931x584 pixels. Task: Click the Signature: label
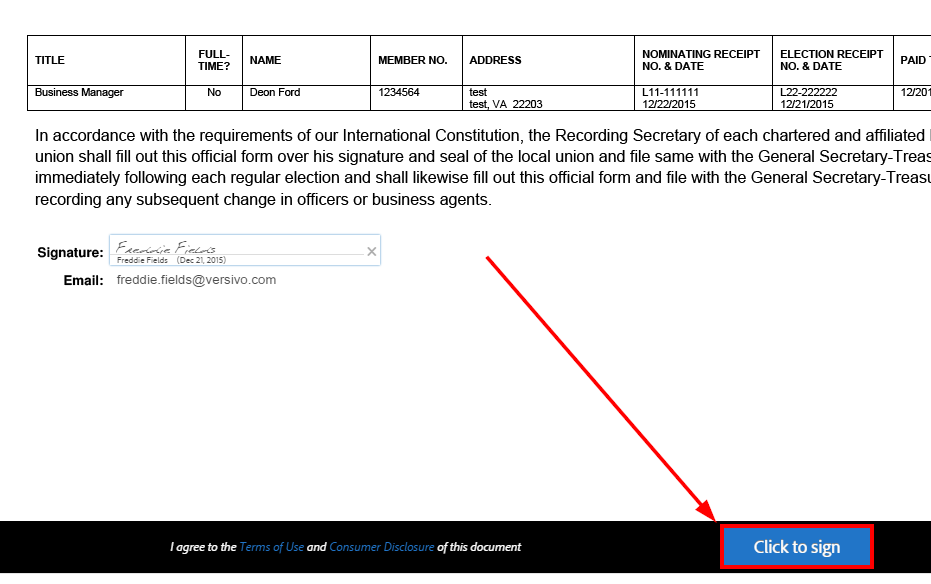click(70, 252)
